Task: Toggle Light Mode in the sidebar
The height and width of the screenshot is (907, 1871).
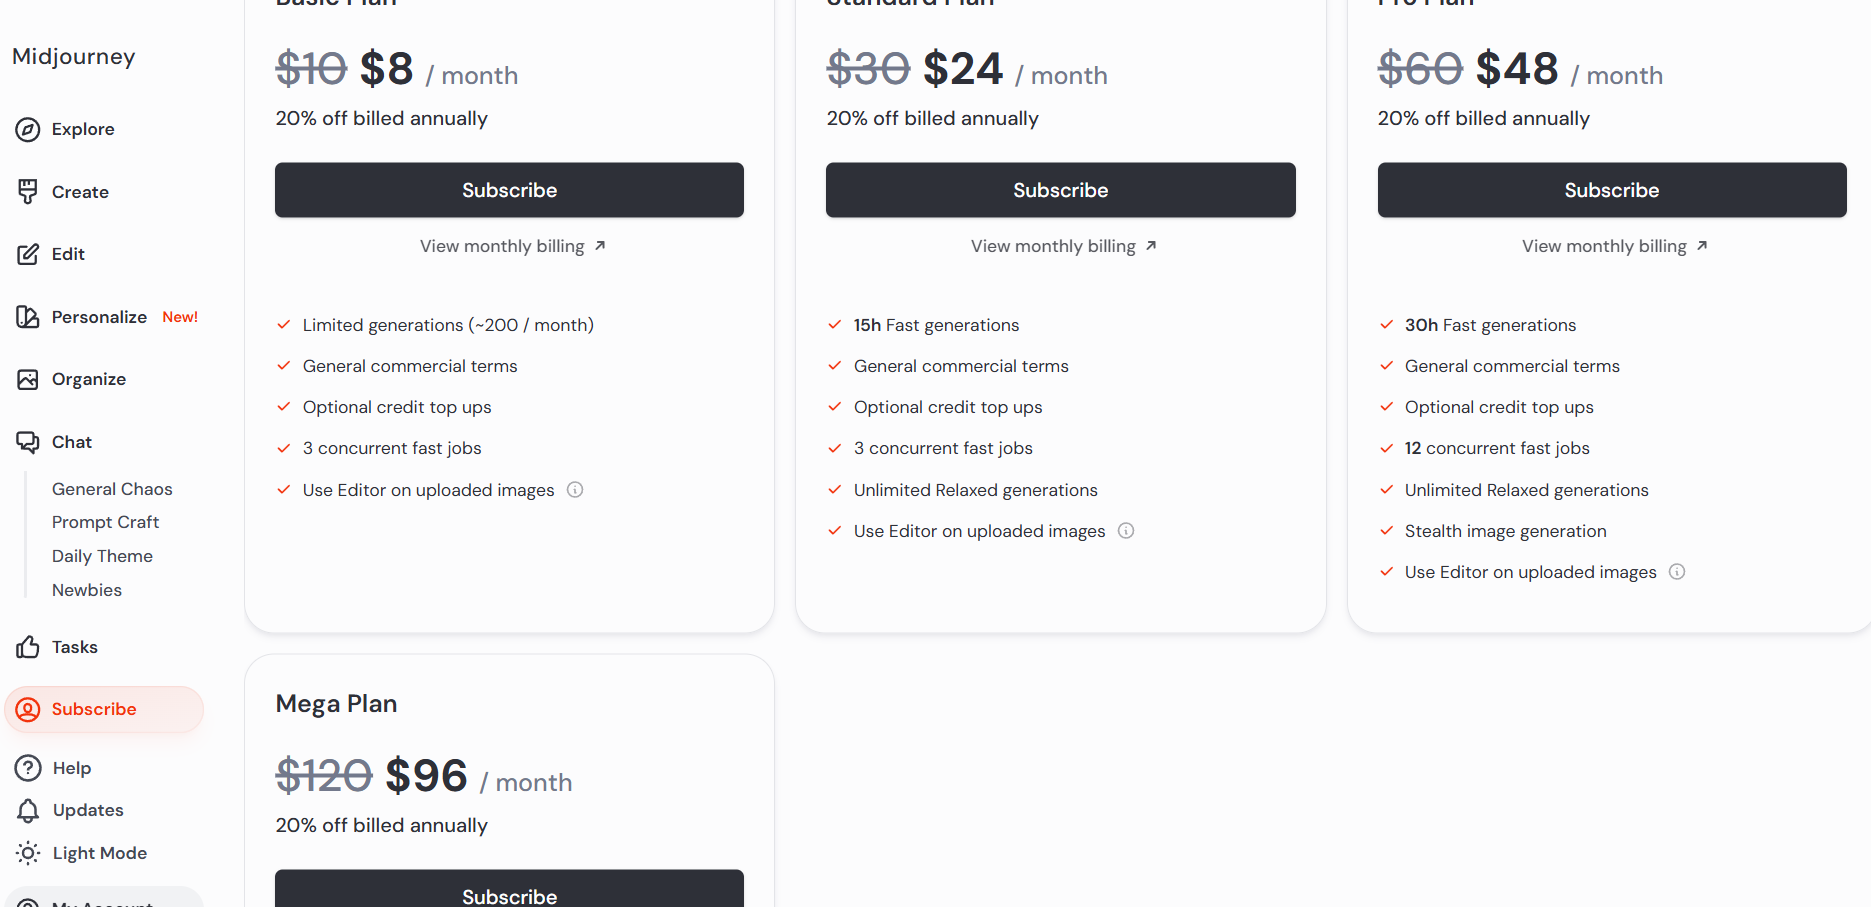Action: (81, 853)
